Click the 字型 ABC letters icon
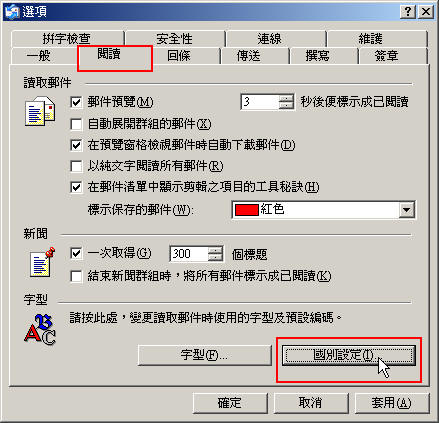The image size is (439, 423). (40, 329)
